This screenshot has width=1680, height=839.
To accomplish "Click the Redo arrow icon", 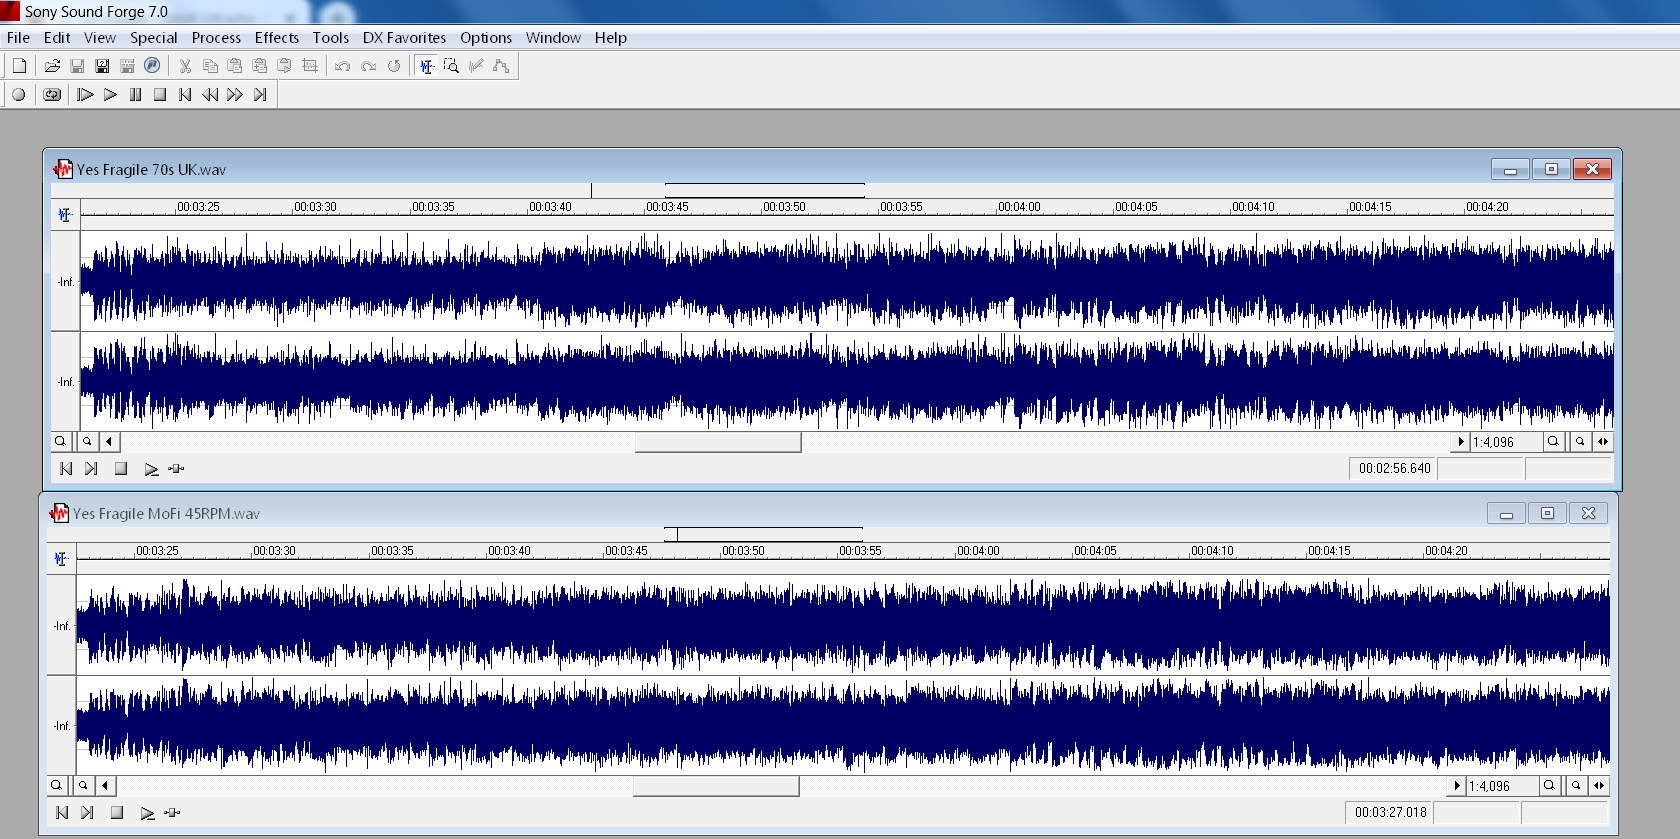I will pyautogui.click(x=368, y=66).
